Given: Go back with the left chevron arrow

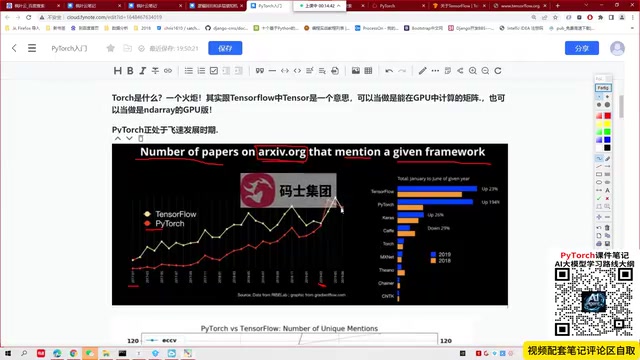Looking at the screenshot, I should tap(14, 48).
